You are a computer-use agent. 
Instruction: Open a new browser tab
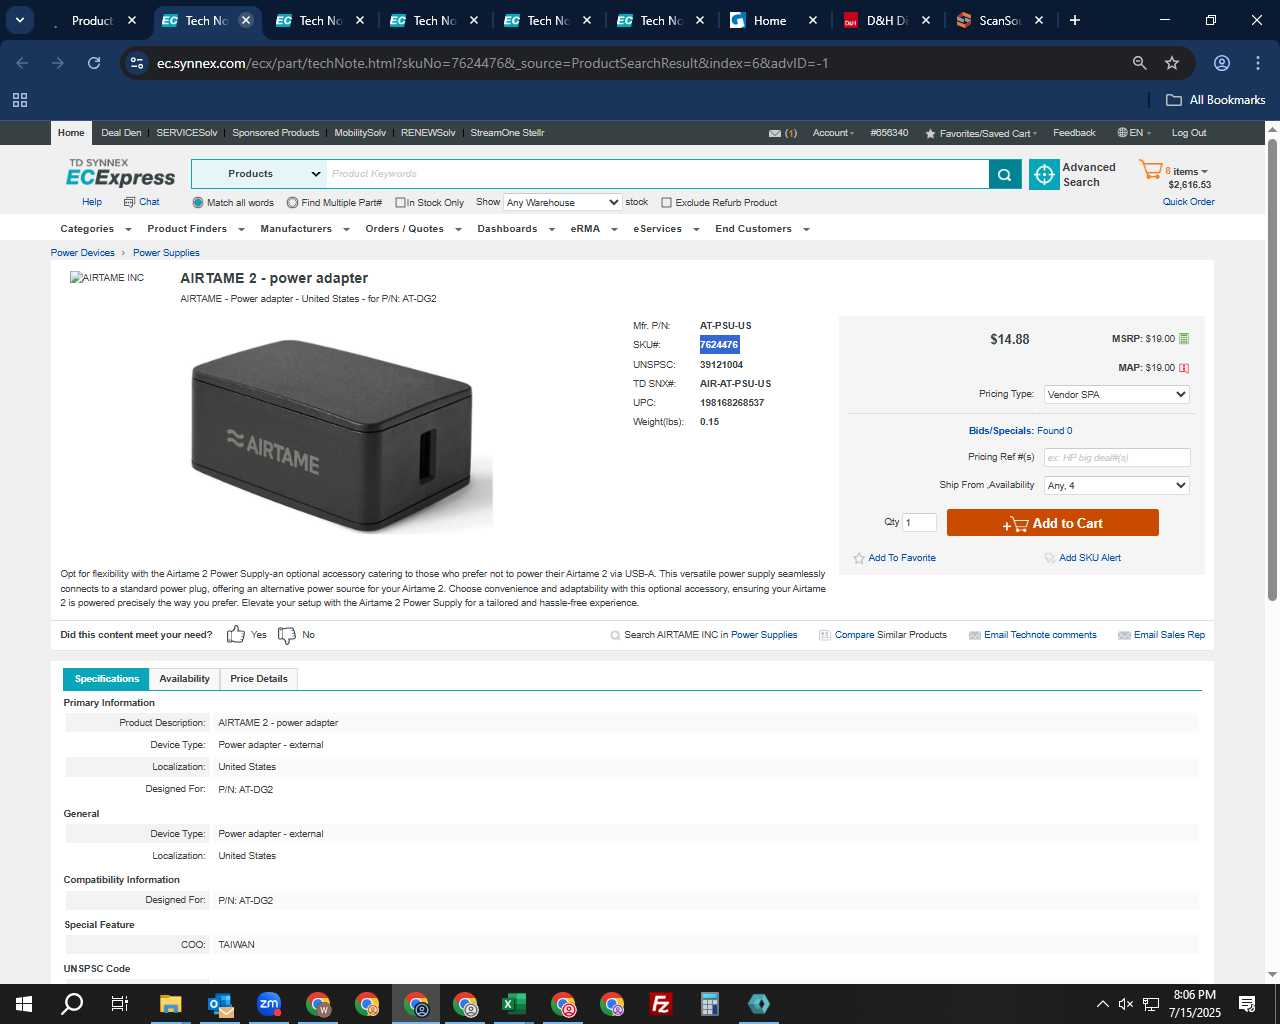pyautogui.click(x=1075, y=20)
